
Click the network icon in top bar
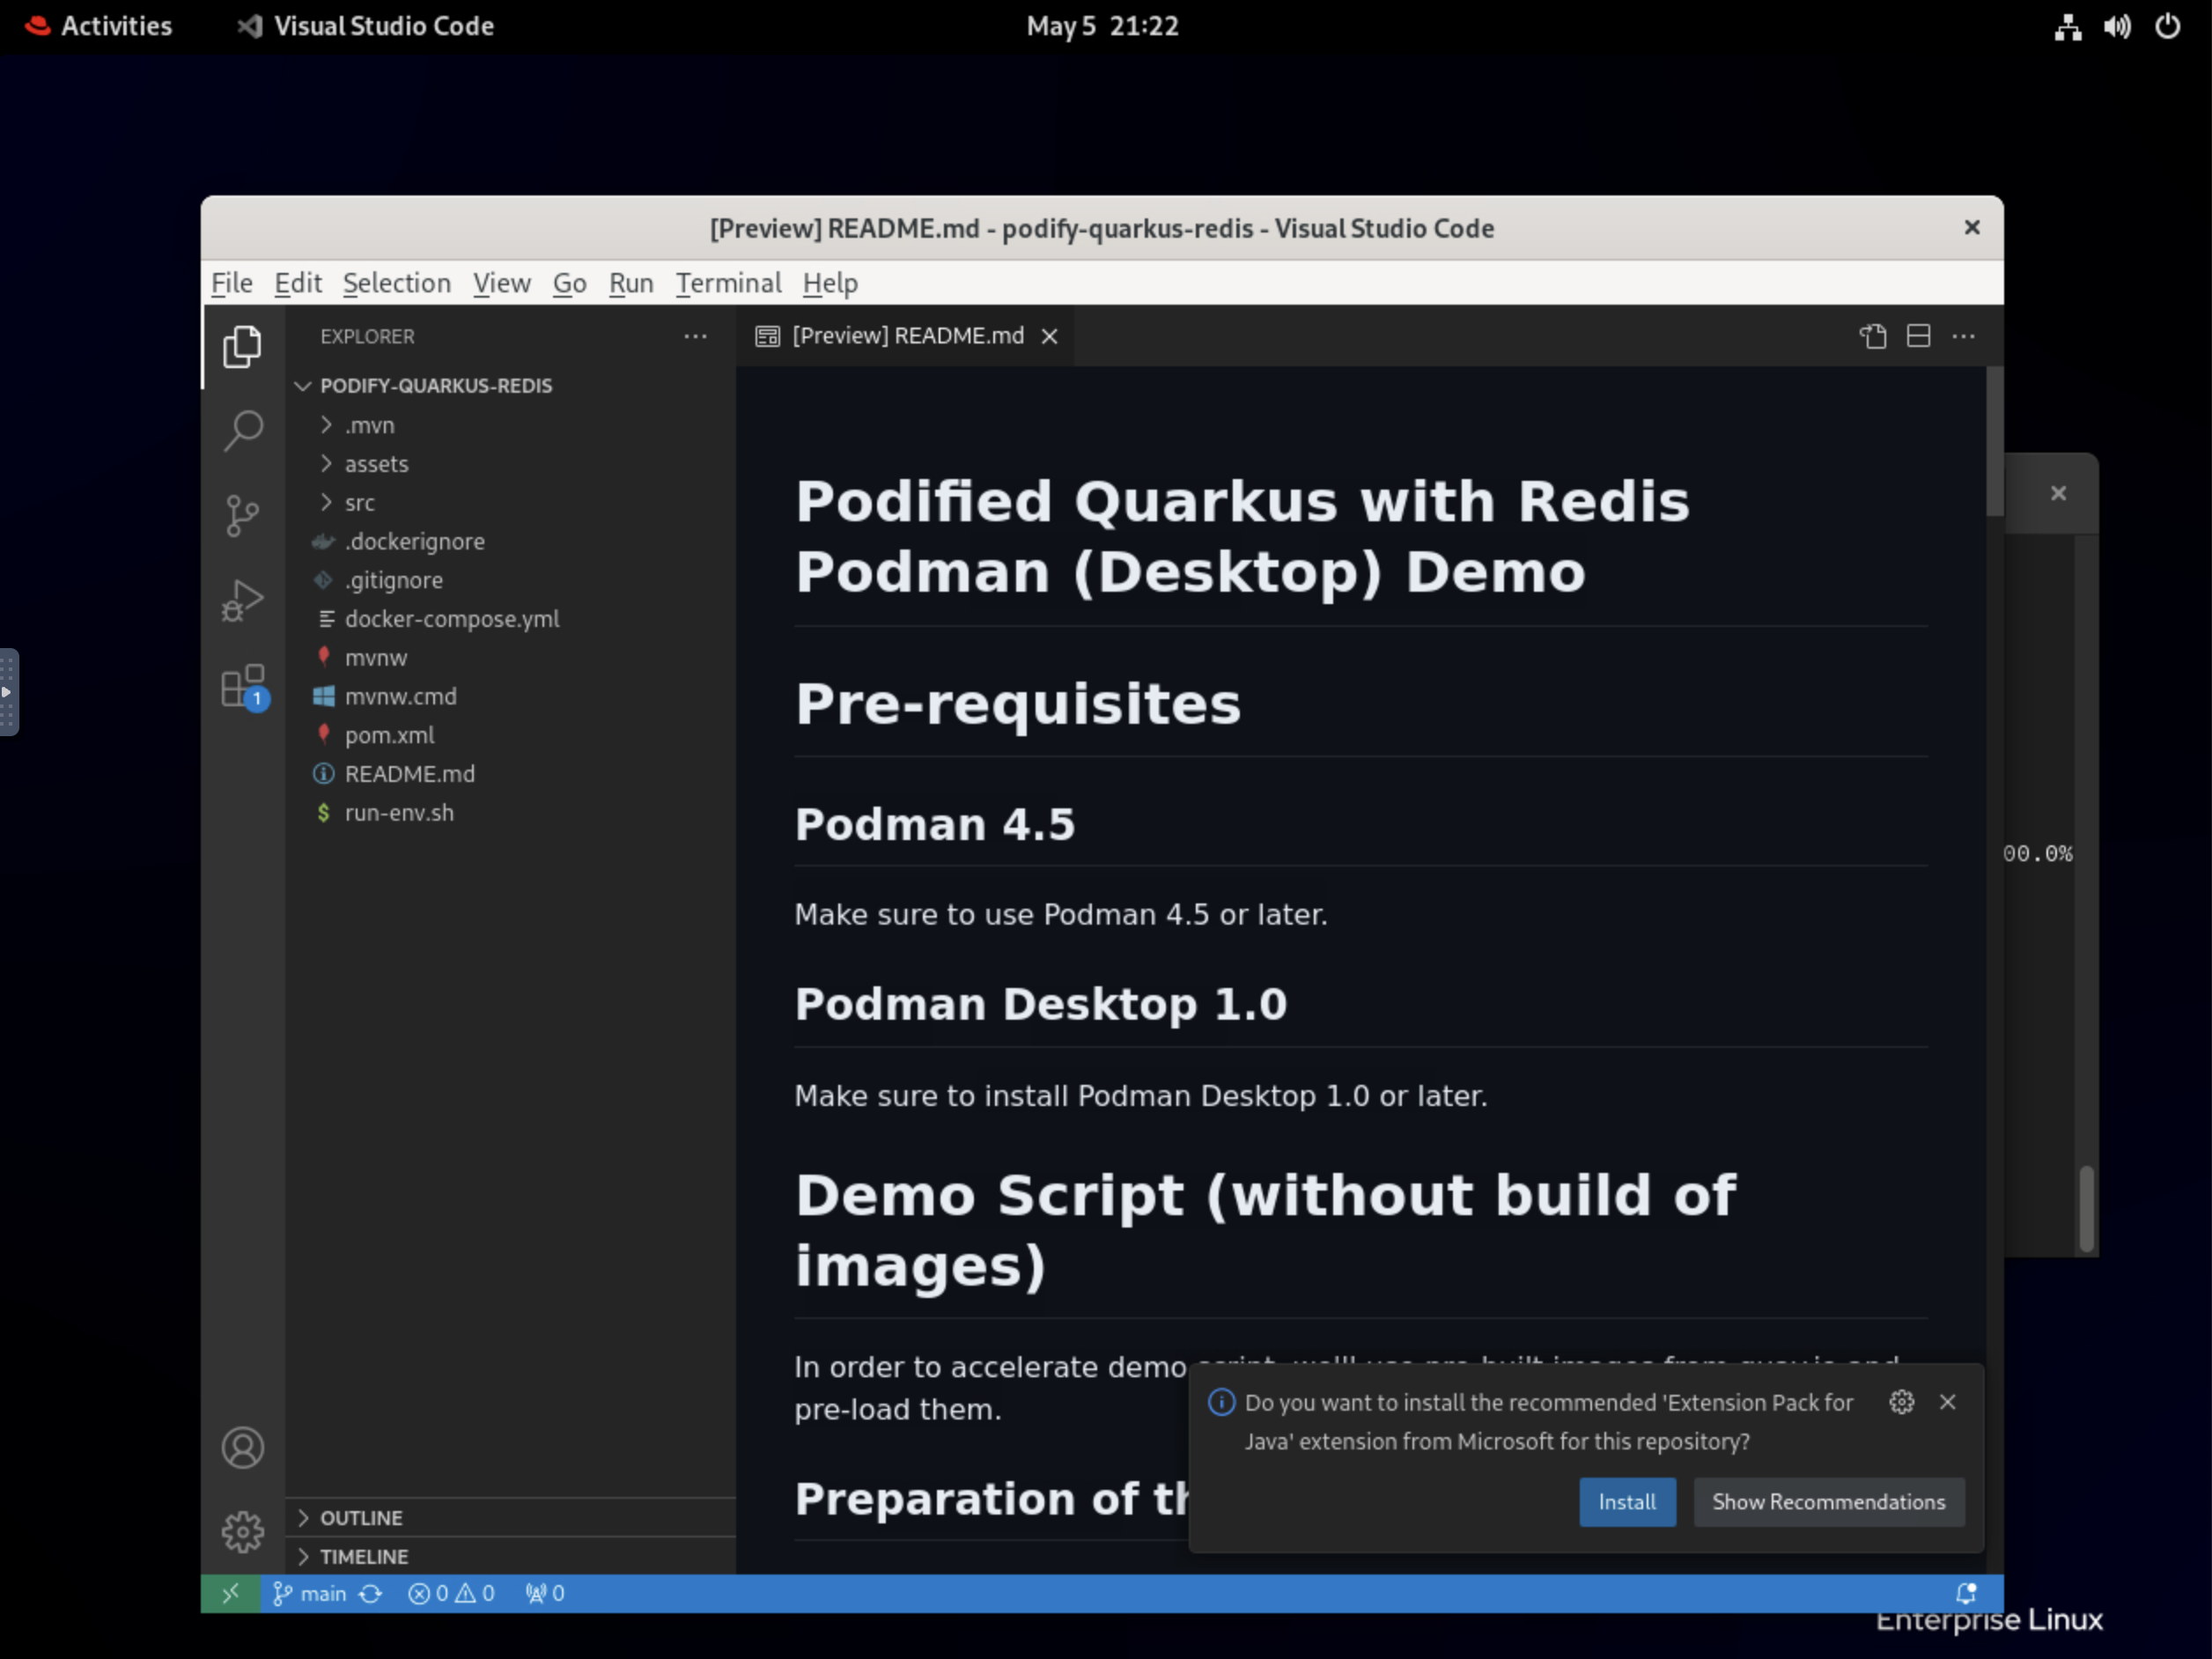[x=2068, y=26]
